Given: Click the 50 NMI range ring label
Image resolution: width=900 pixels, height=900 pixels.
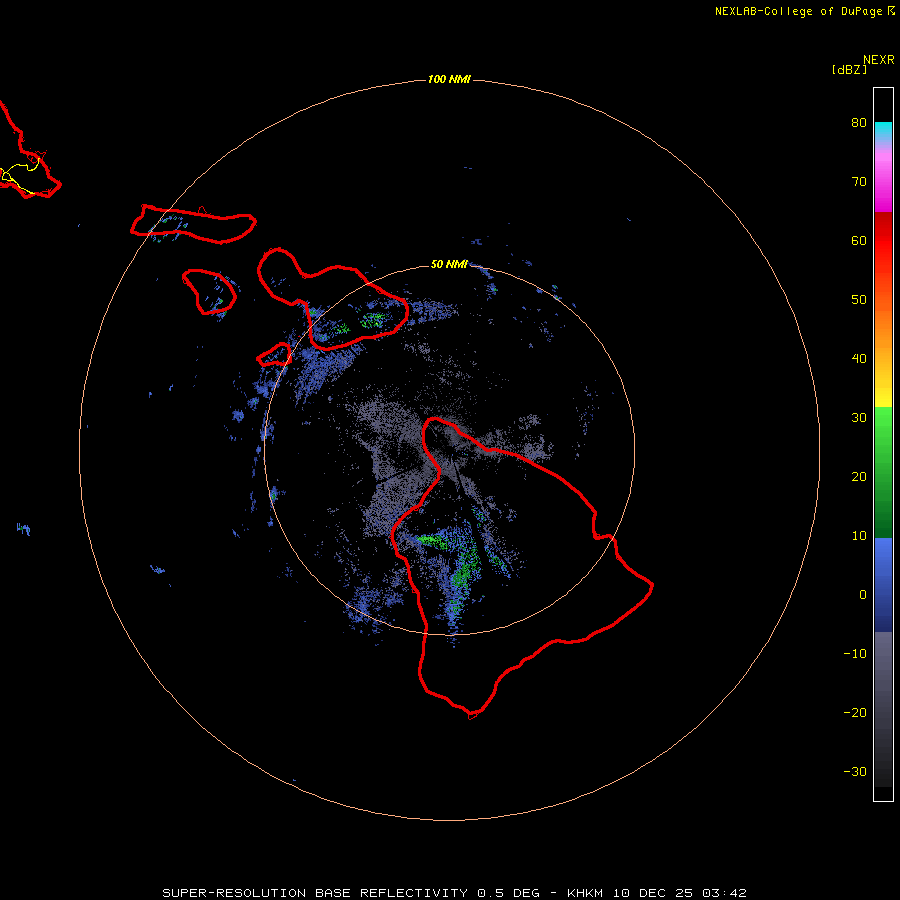Looking at the screenshot, I should click(x=449, y=264).
